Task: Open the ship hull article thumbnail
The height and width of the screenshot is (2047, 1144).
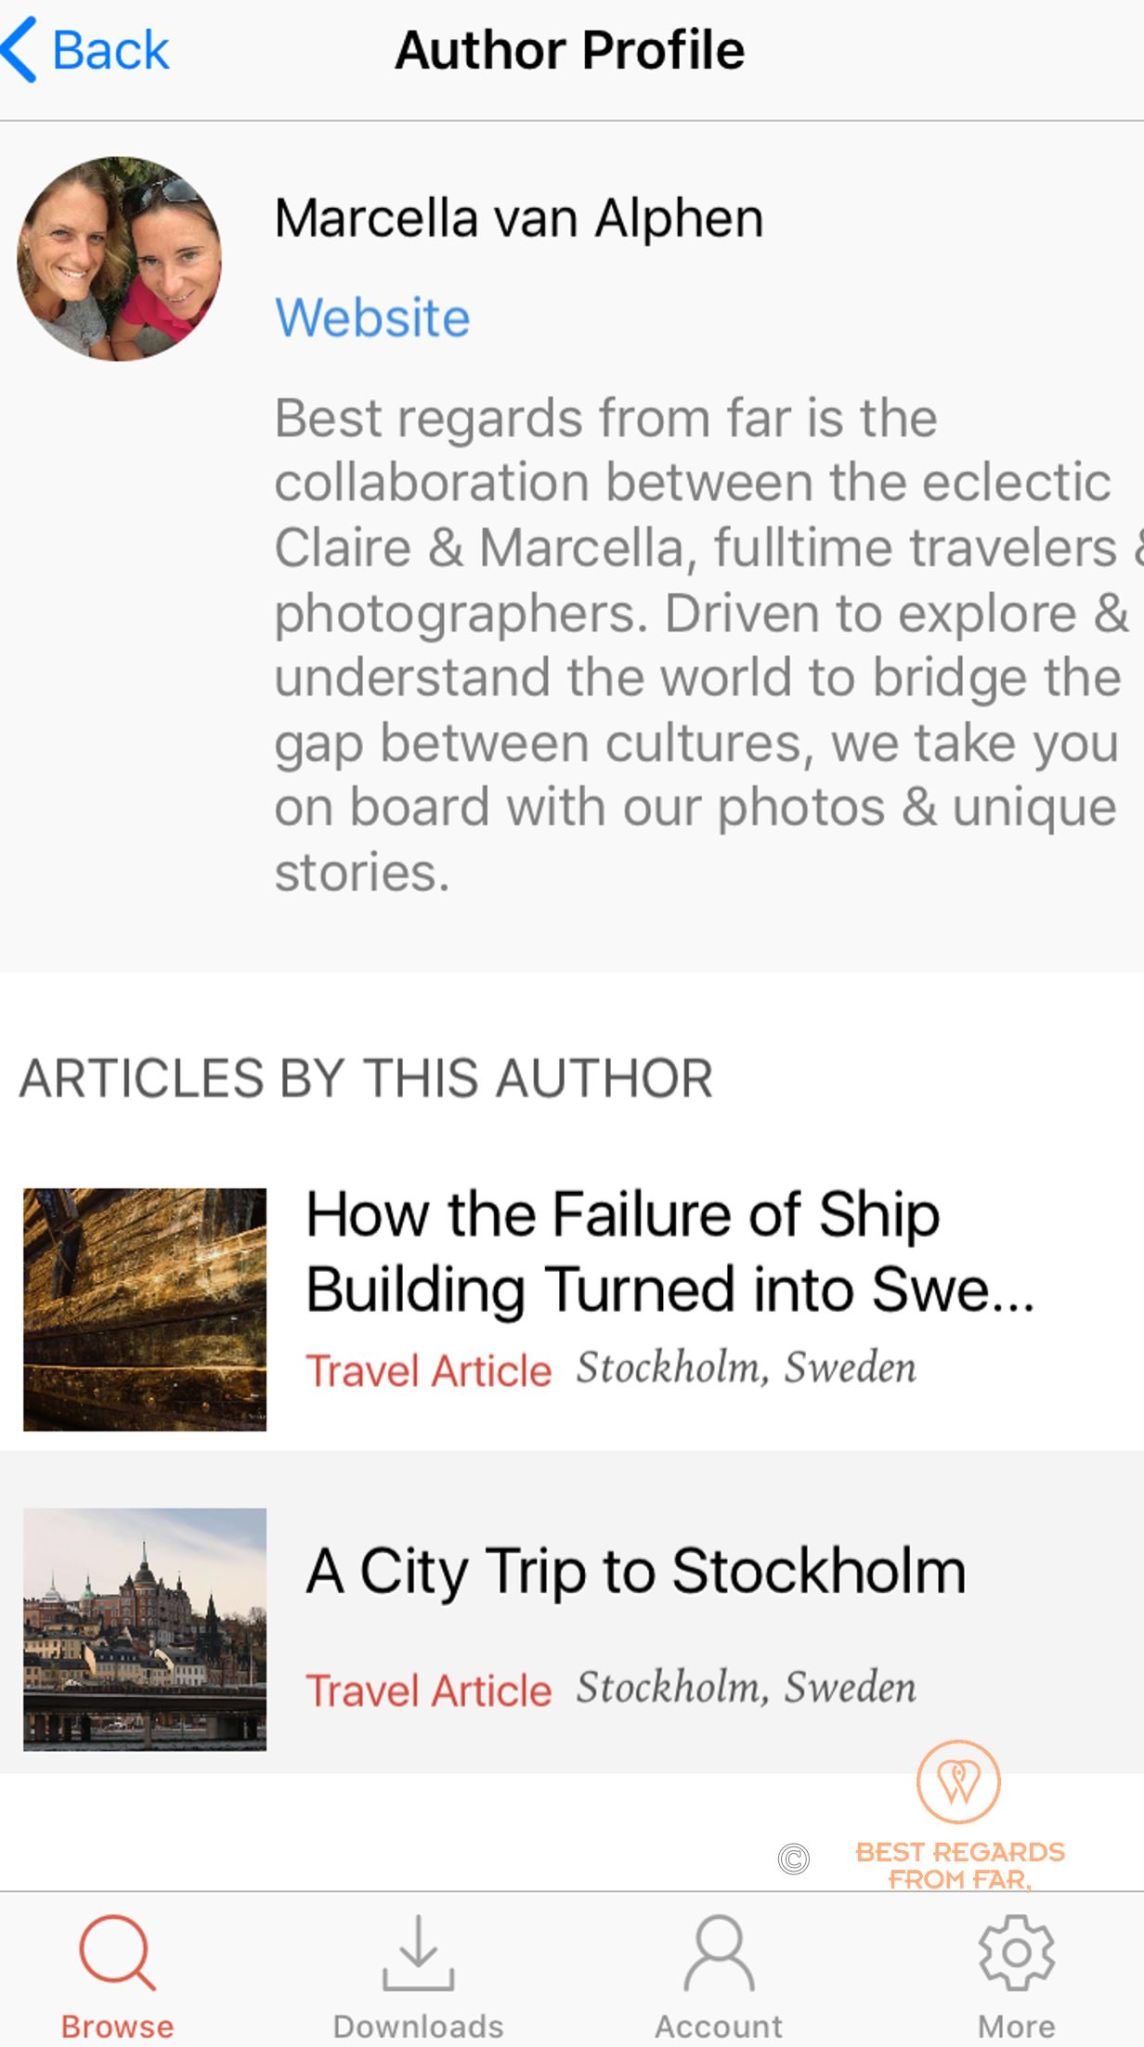Action: tap(145, 1309)
